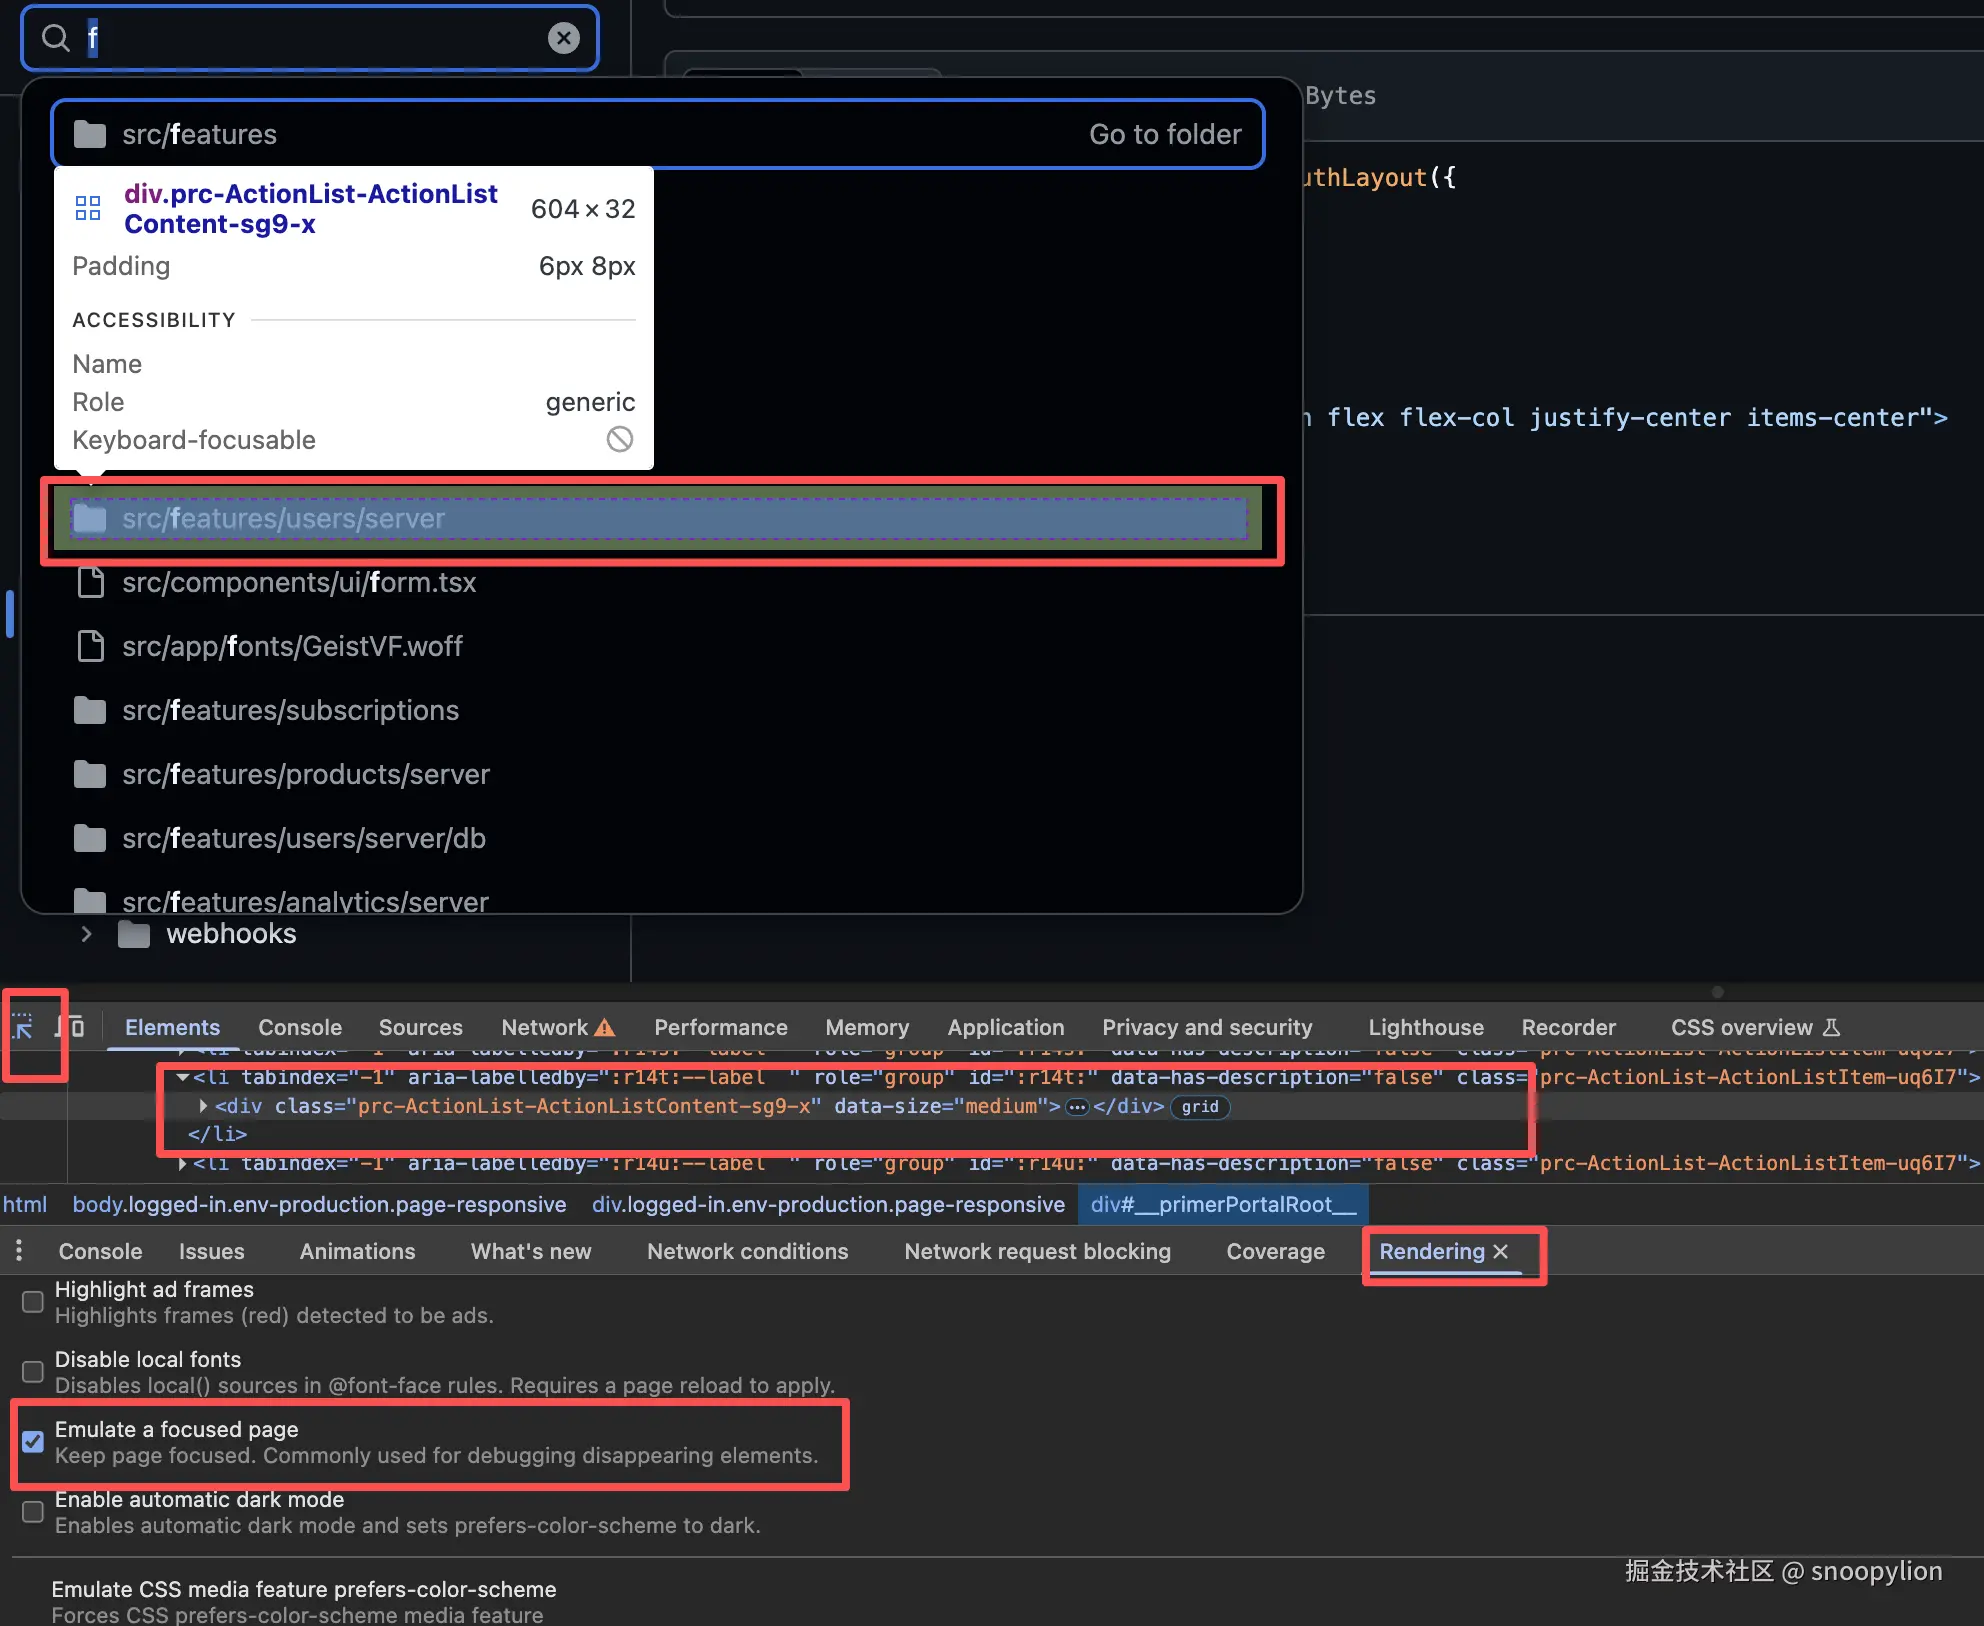The height and width of the screenshot is (1626, 1984).
Task: Enable the Highlight ad frames checkbox
Action: coord(33,1301)
